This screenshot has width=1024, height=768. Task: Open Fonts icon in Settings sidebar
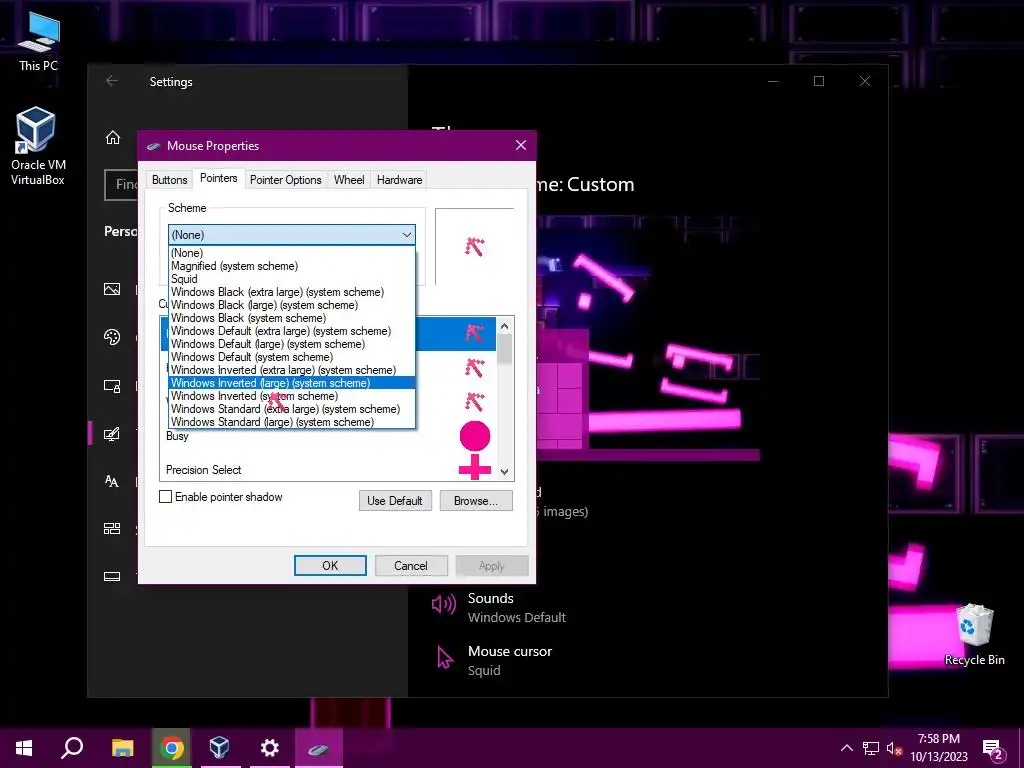(112, 481)
